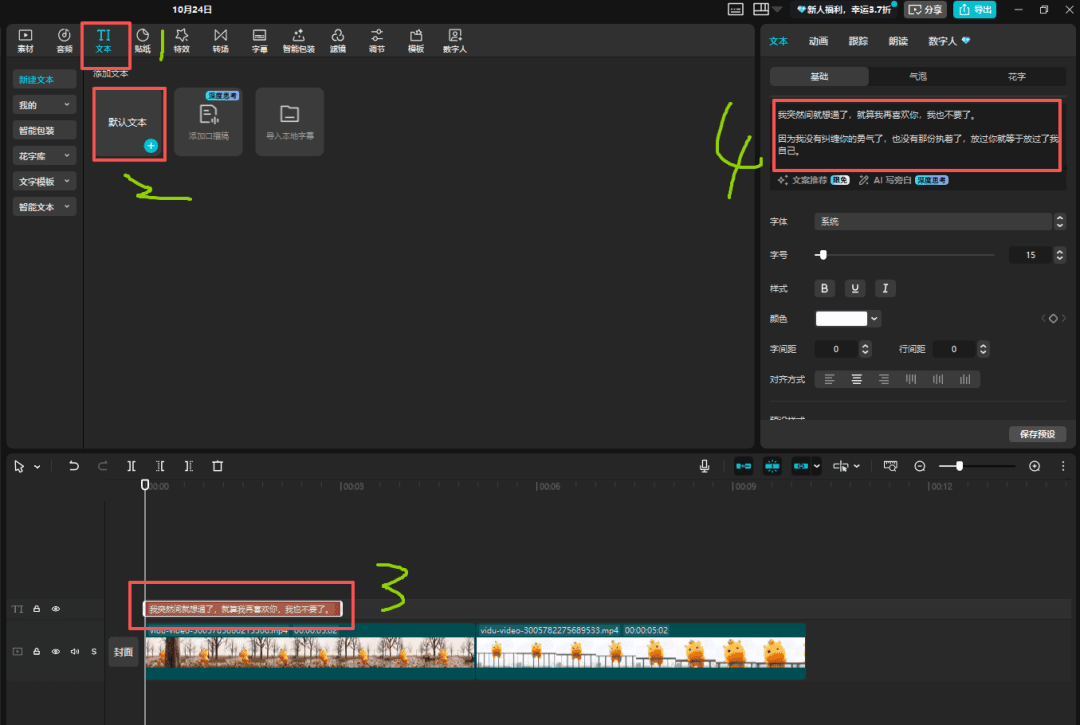Delete the selected clip with trash icon
The height and width of the screenshot is (725, 1080).
tap(217, 466)
